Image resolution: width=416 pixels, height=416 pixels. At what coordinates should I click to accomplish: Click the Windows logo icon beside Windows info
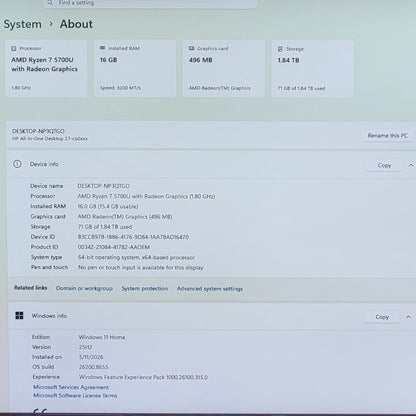pos(19,315)
